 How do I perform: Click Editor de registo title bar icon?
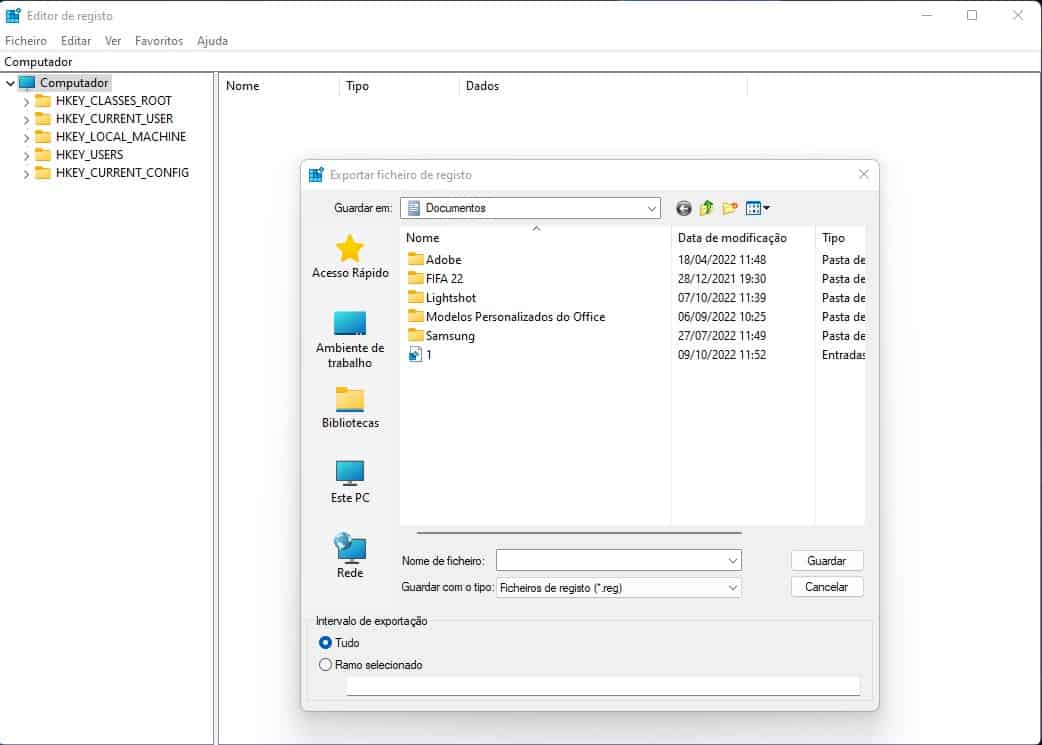point(13,15)
